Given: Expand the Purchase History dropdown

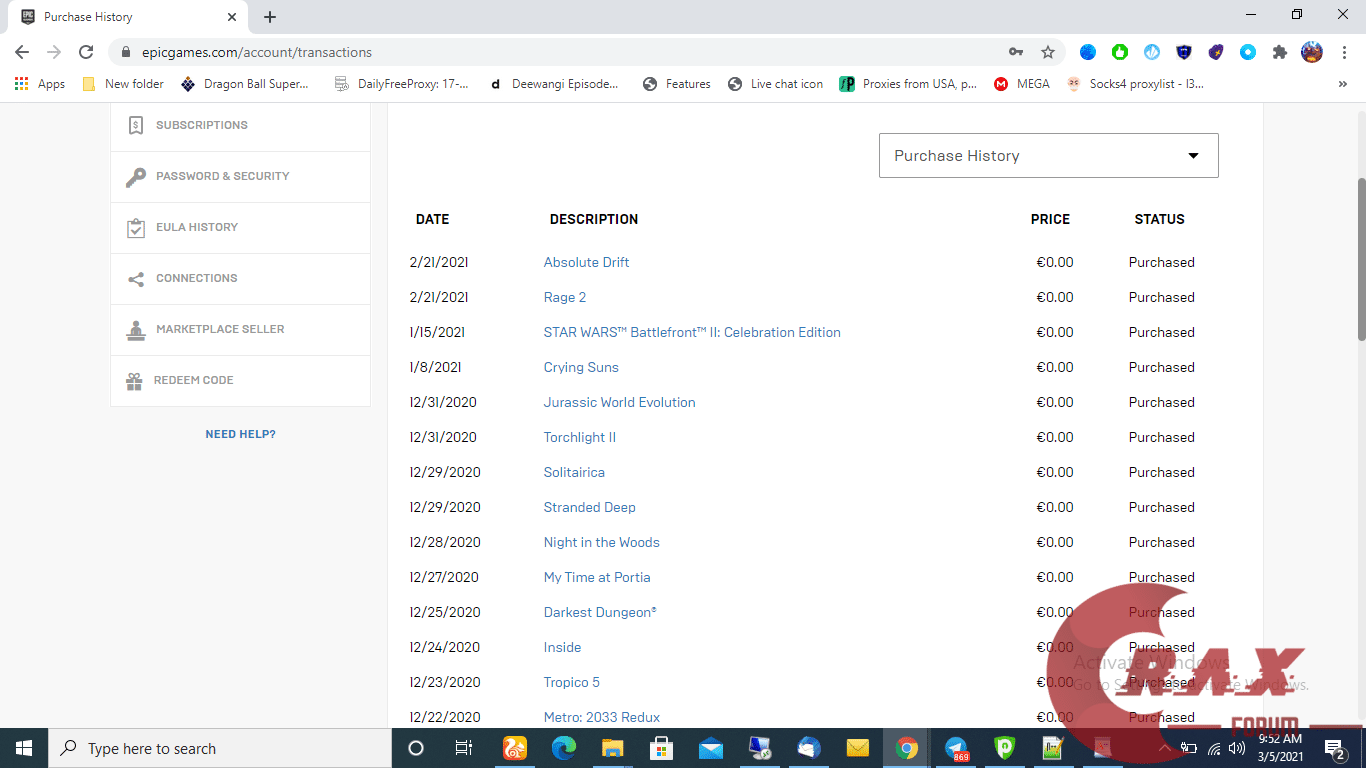Looking at the screenshot, I should coord(1049,156).
